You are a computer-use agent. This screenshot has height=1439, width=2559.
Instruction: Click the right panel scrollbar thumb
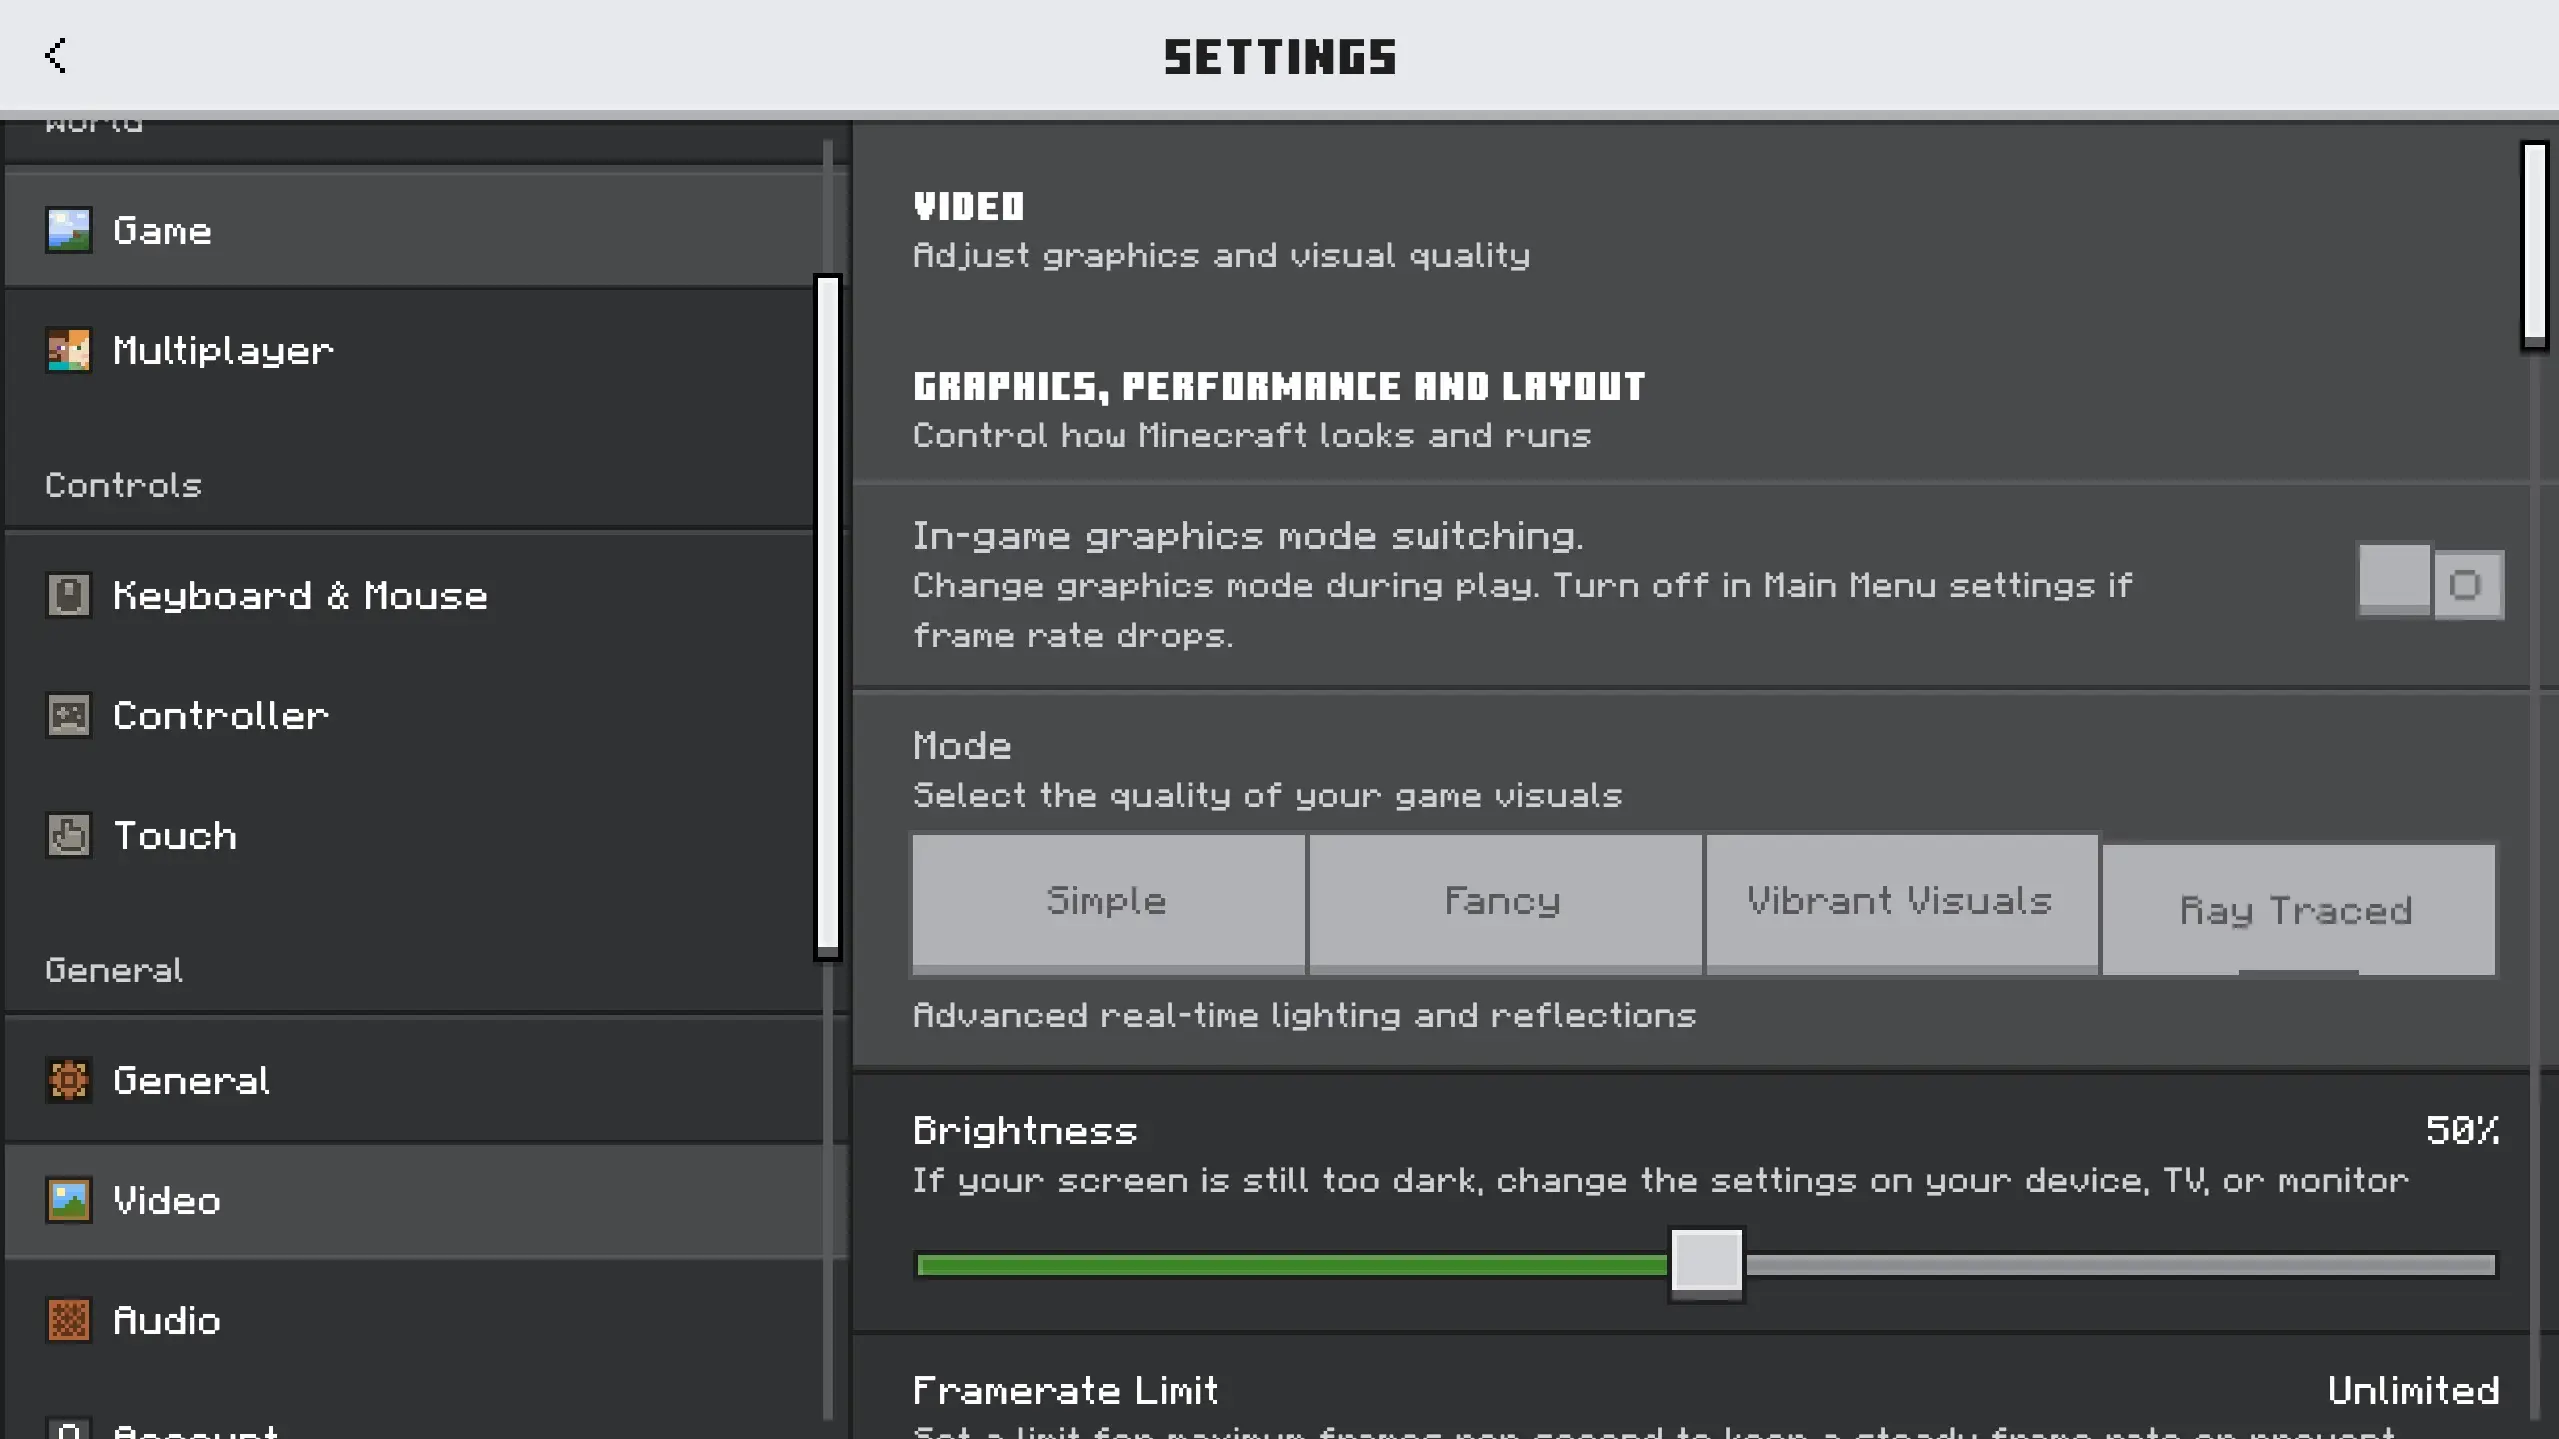pos(2534,245)
